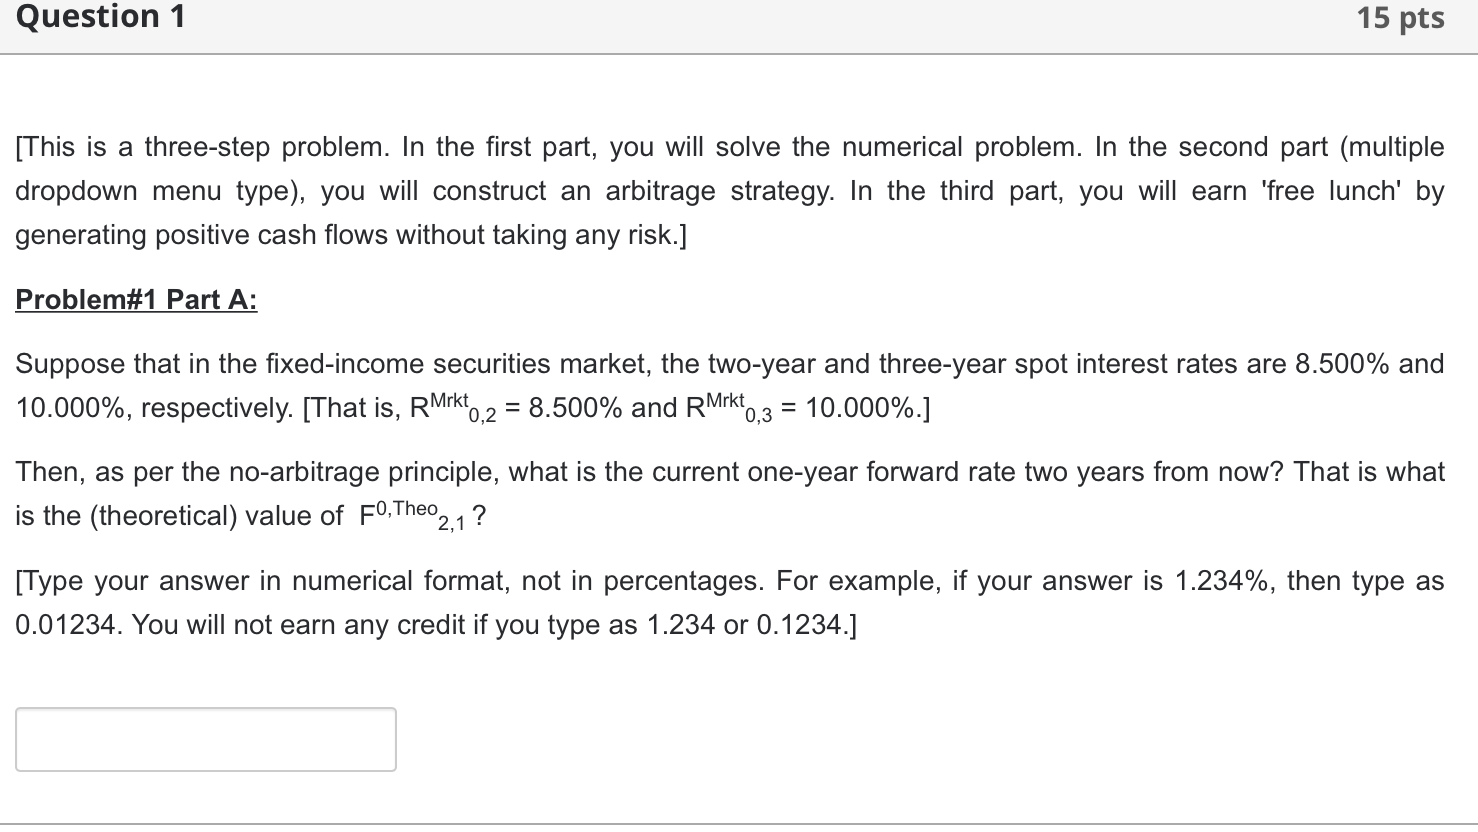The height and width of the screenshot is (832, 1478).
Task: Click the example value 0.01234 in instructions
Action: point(65,624)
